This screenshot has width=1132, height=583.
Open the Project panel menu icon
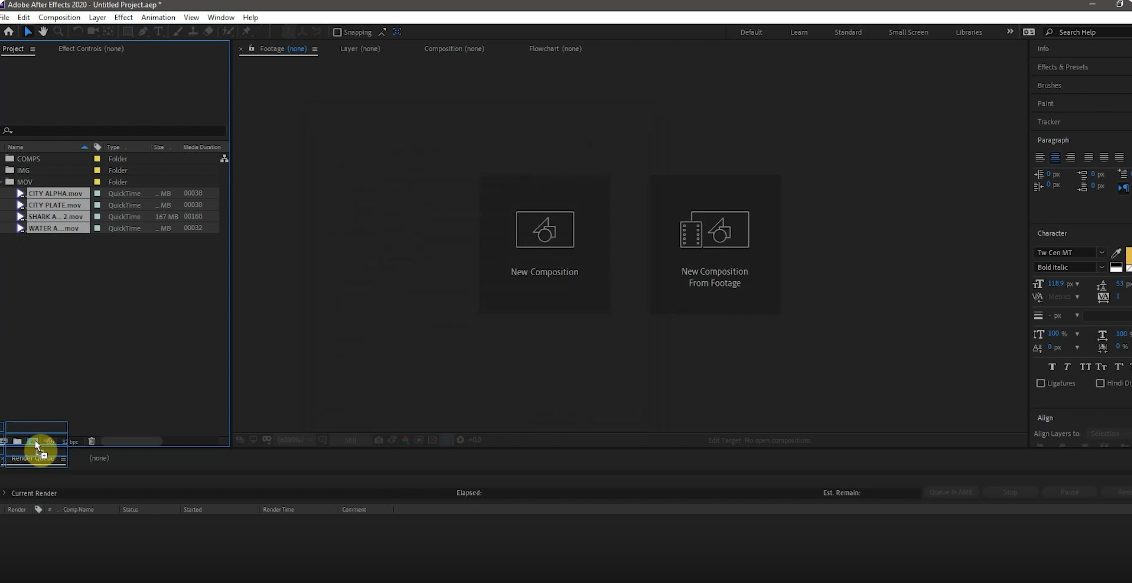coord(32,48)
